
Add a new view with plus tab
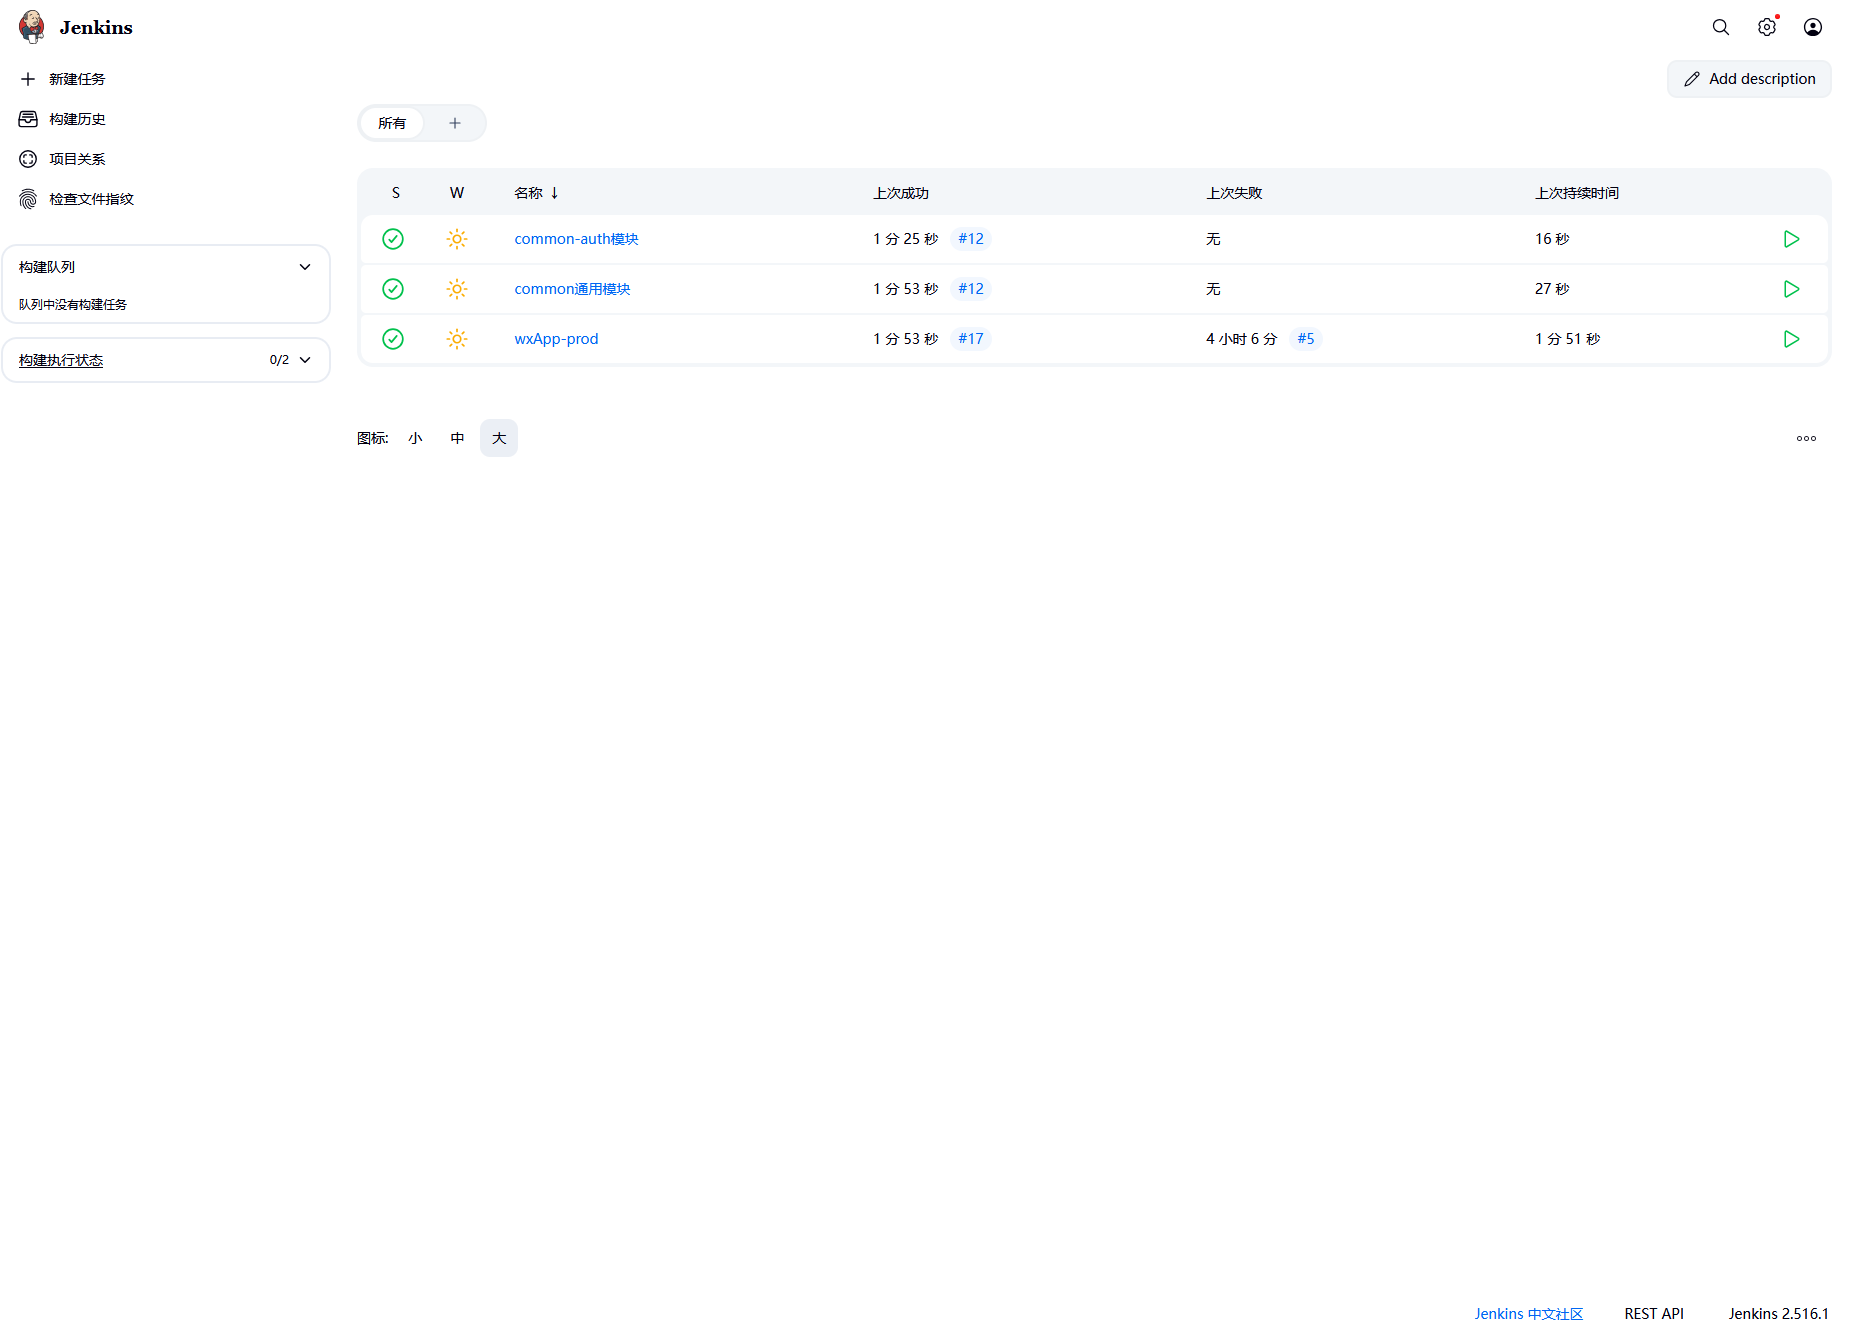click(x=455, y=123)
